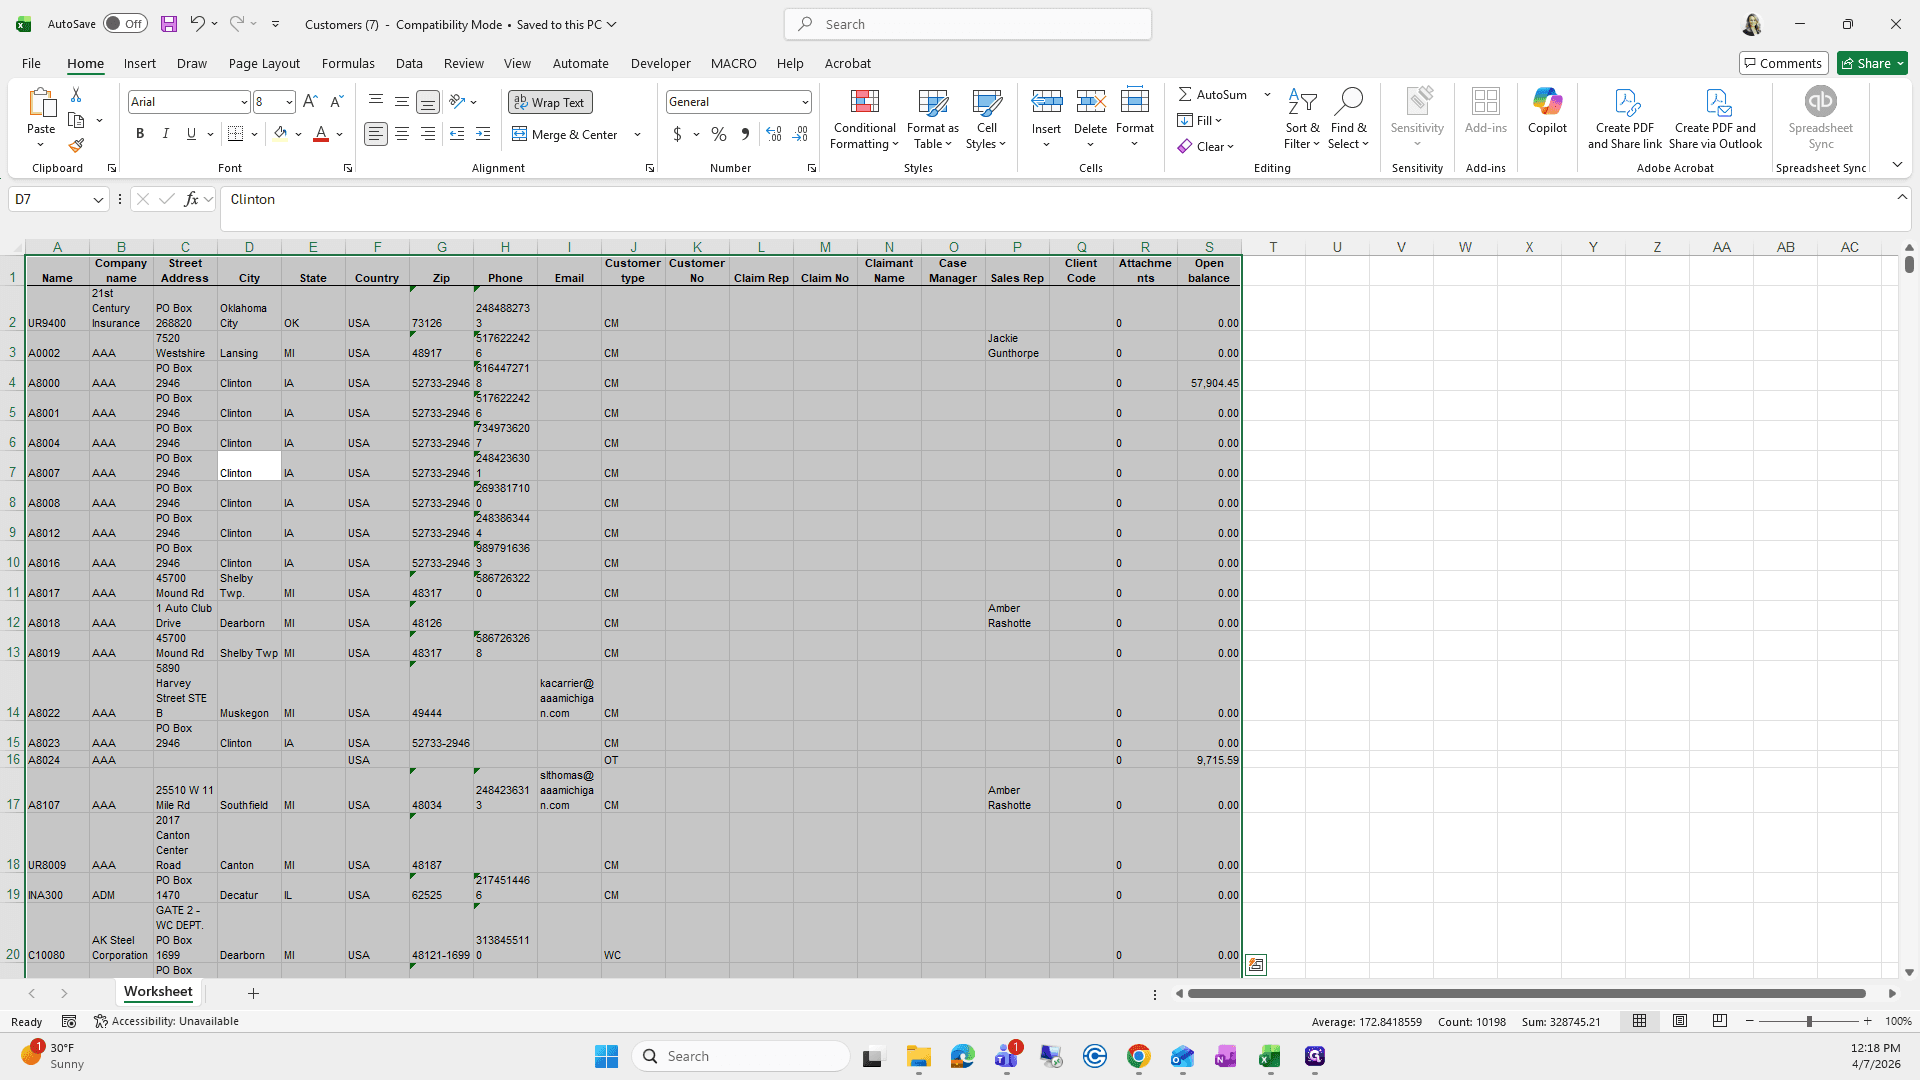Click the horizontal scrollbar thumb
Screen dimensions: 1920x1080
click(1527, 993)
